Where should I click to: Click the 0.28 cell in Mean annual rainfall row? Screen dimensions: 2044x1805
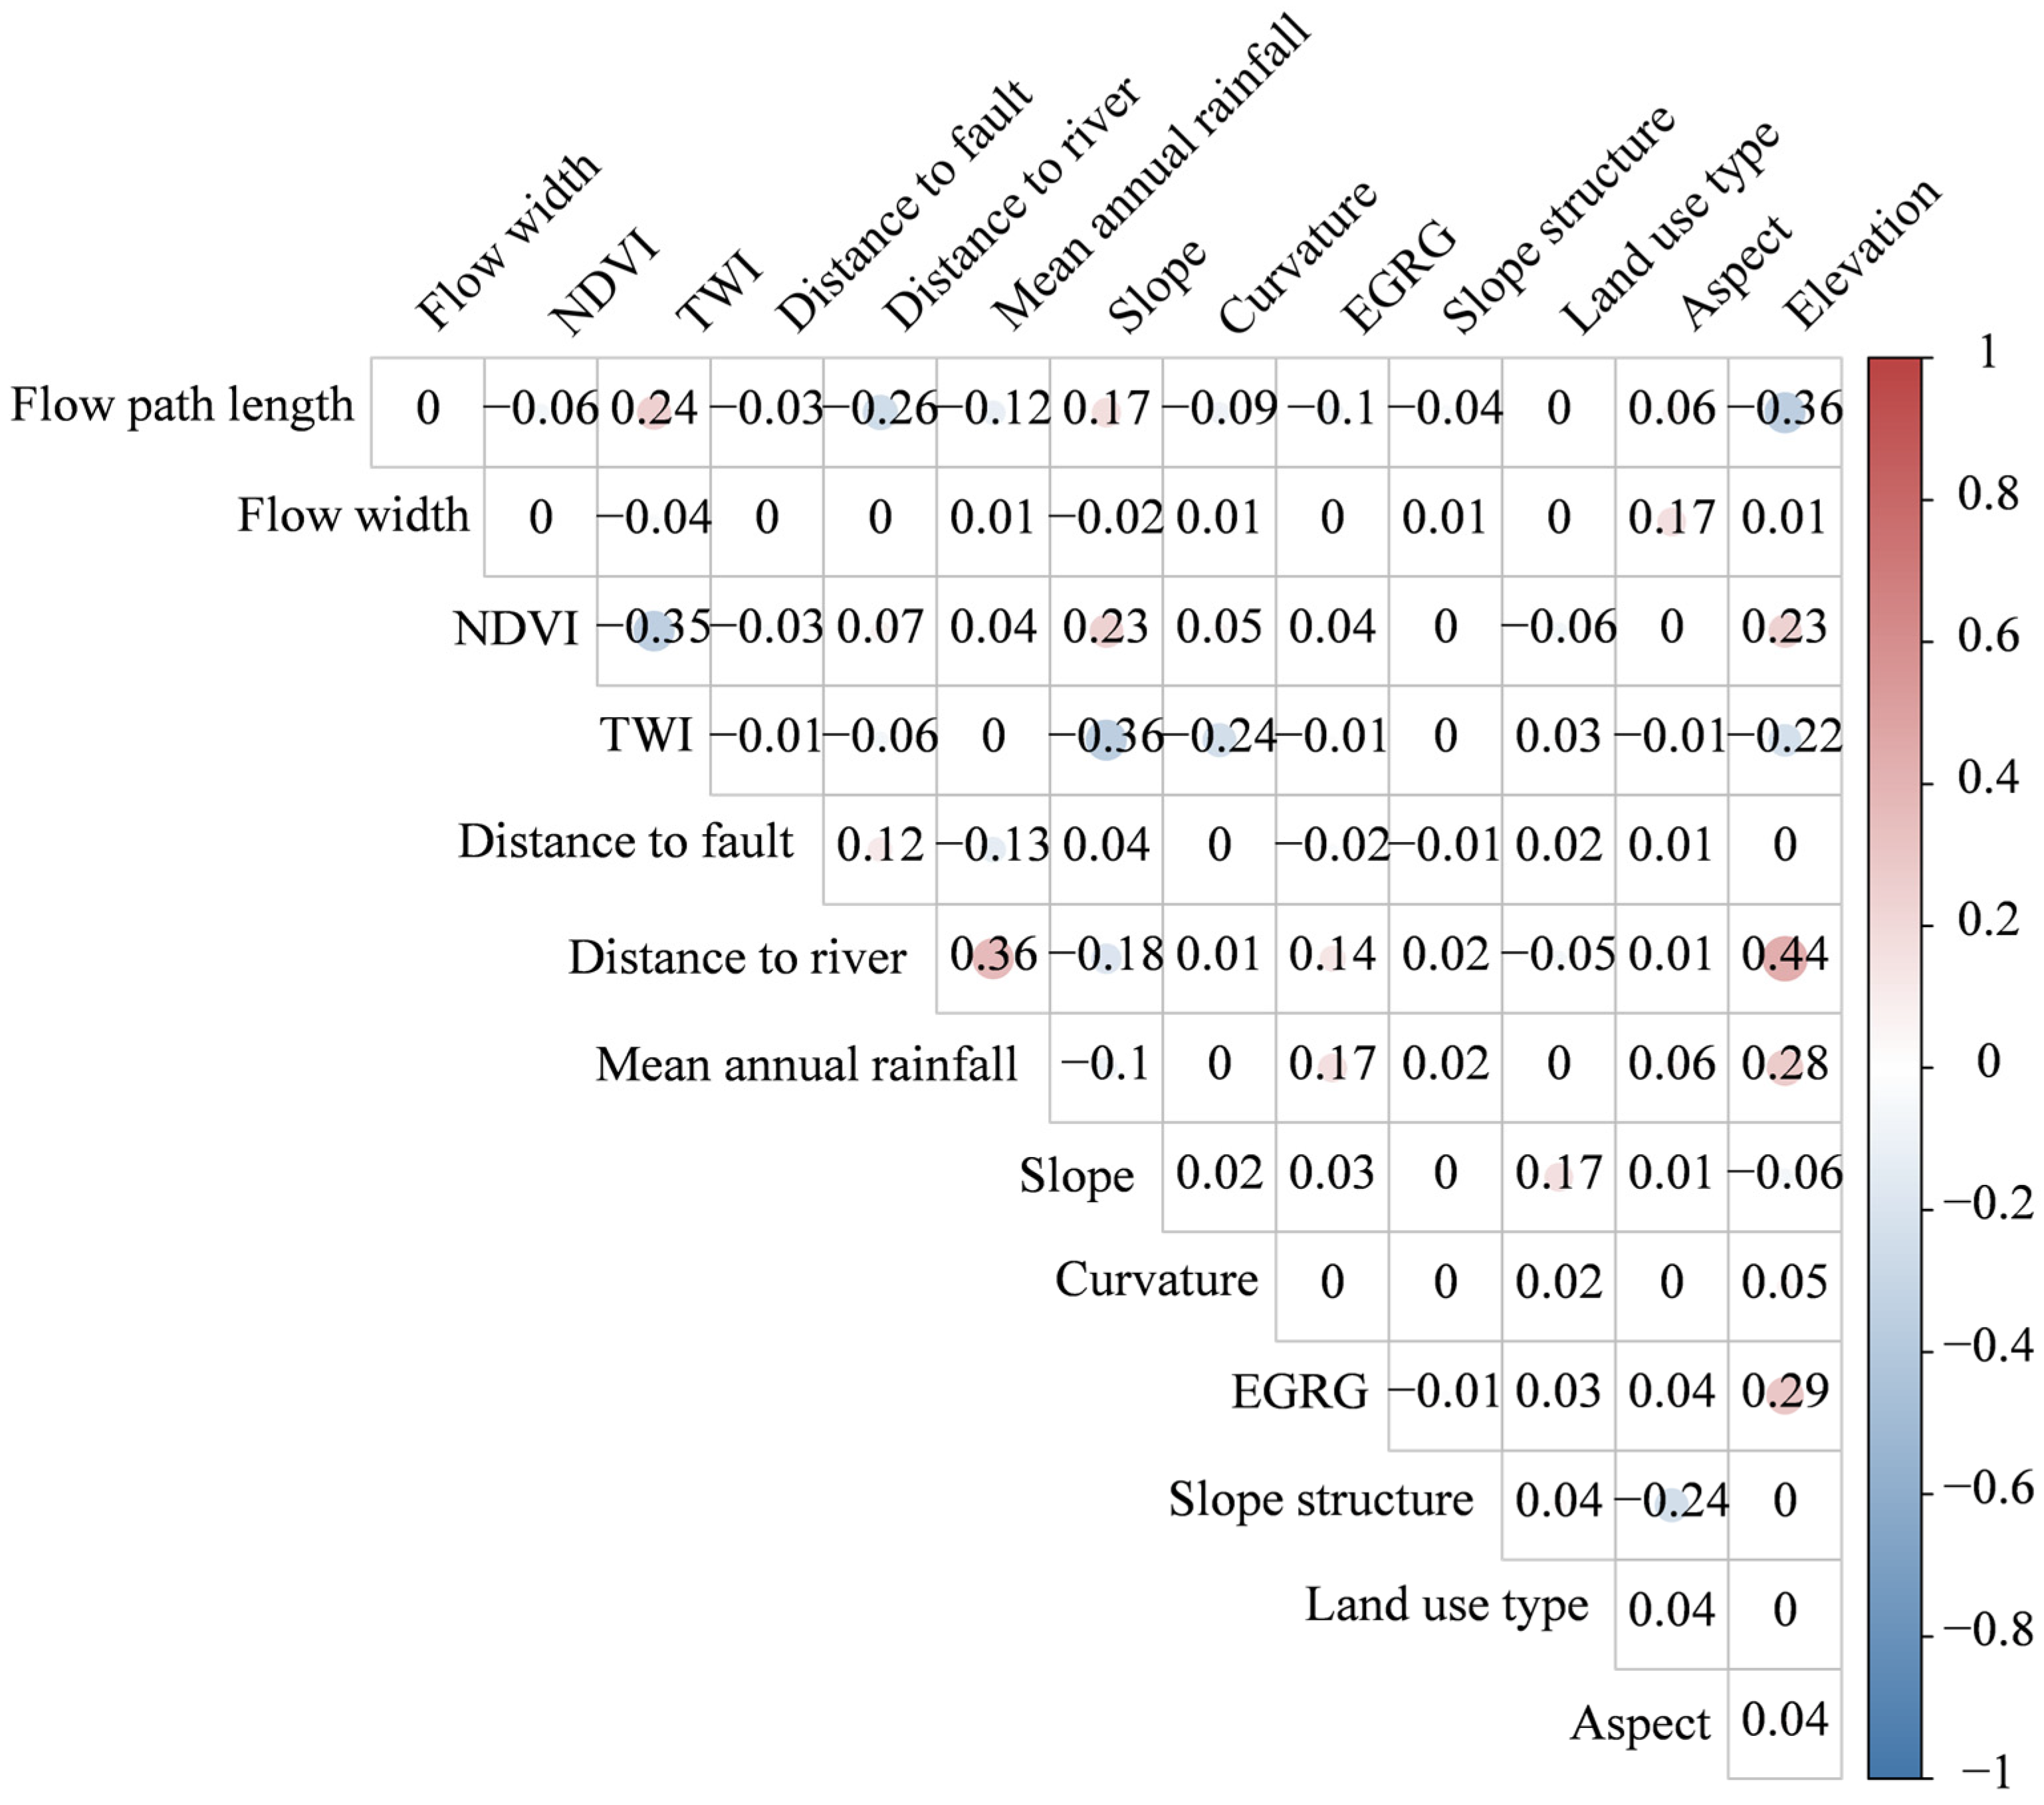click(1785, 1065)
